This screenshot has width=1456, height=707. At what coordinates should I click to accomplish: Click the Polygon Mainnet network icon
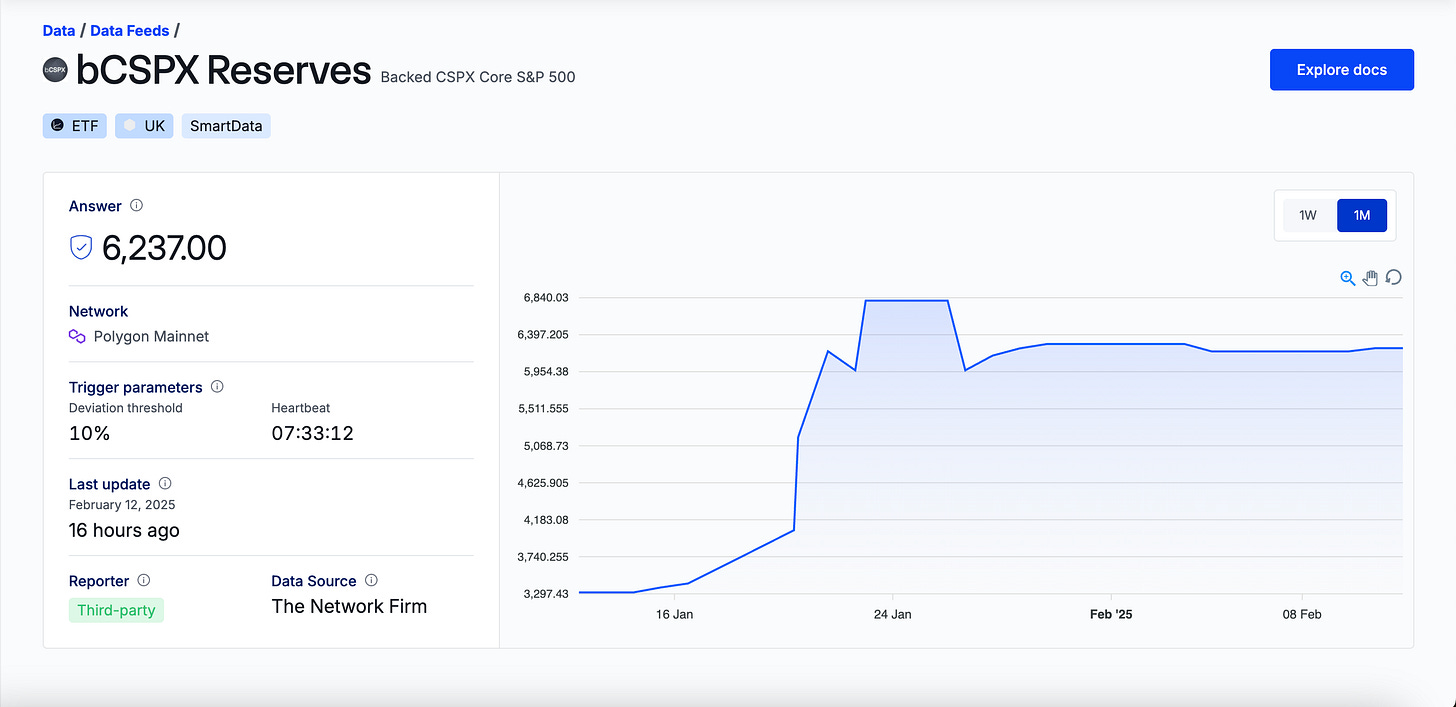(x=77, y=336)
